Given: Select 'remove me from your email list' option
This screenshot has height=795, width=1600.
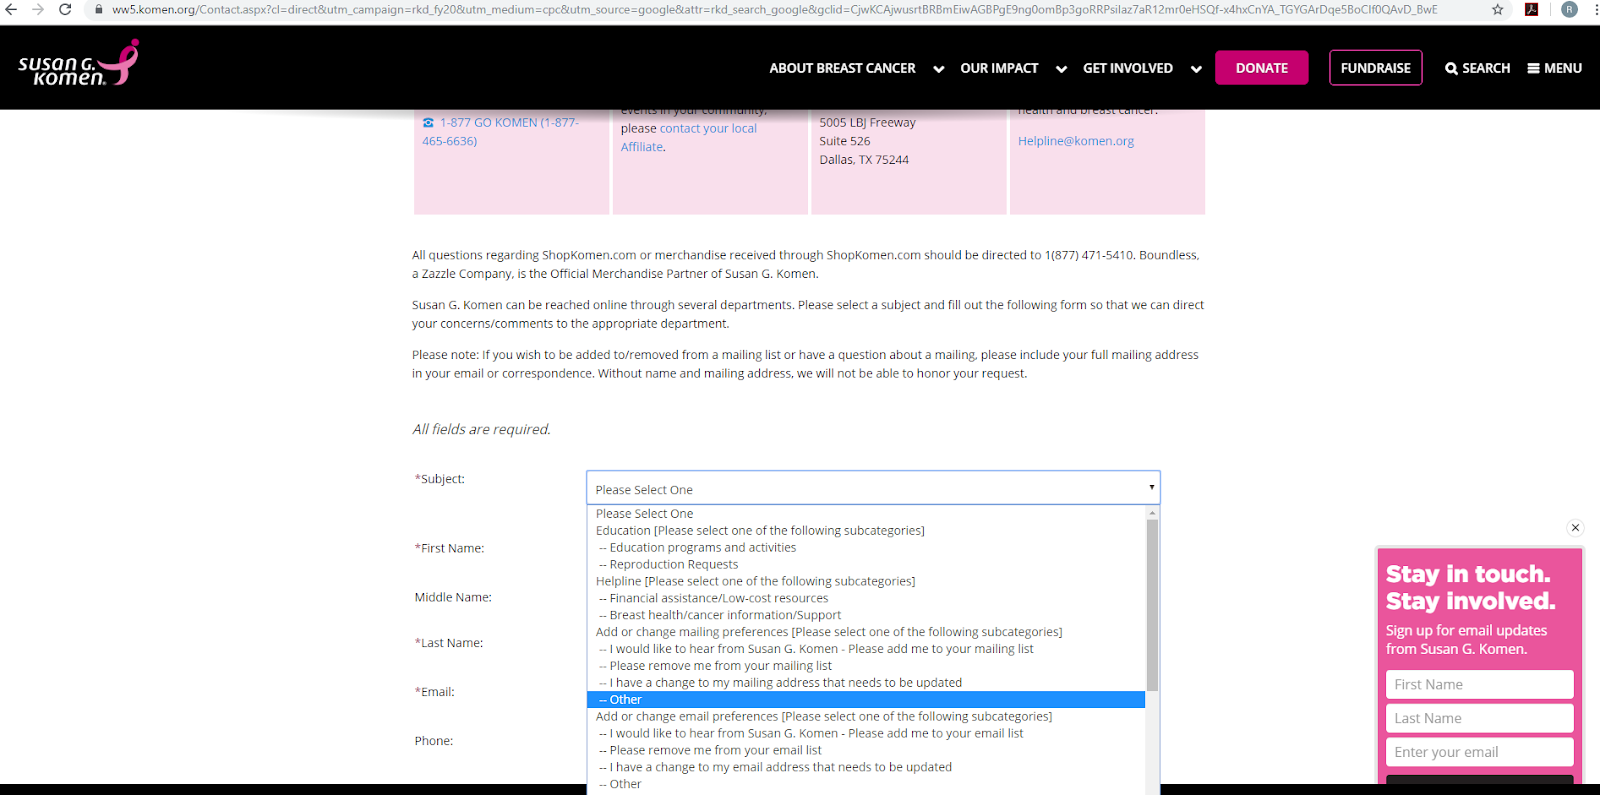Looking at the screenshot, I should click(x=866, y=750).
